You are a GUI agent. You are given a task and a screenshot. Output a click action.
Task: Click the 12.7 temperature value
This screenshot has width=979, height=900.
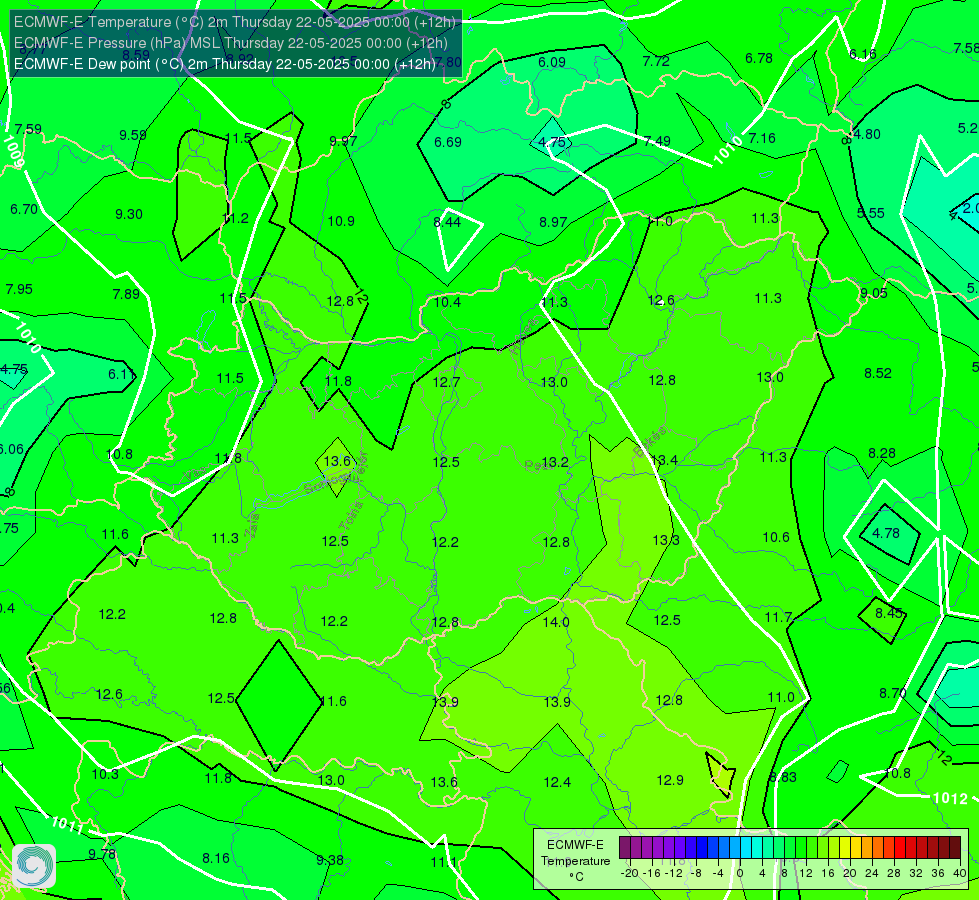[446, 382]
